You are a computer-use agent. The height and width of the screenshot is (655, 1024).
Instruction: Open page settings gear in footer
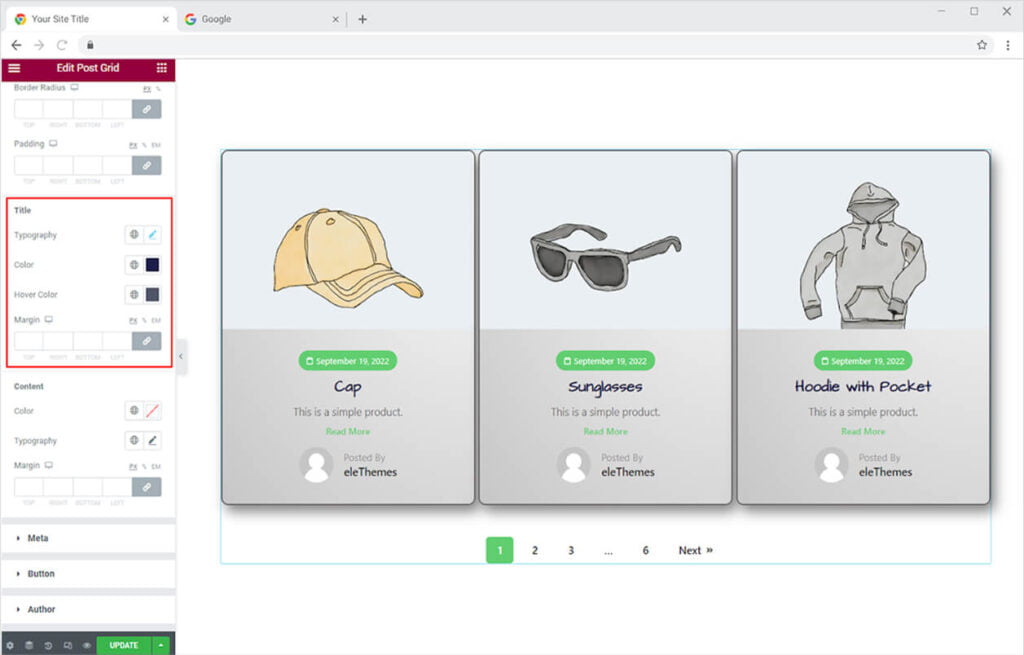pos(10,645)
